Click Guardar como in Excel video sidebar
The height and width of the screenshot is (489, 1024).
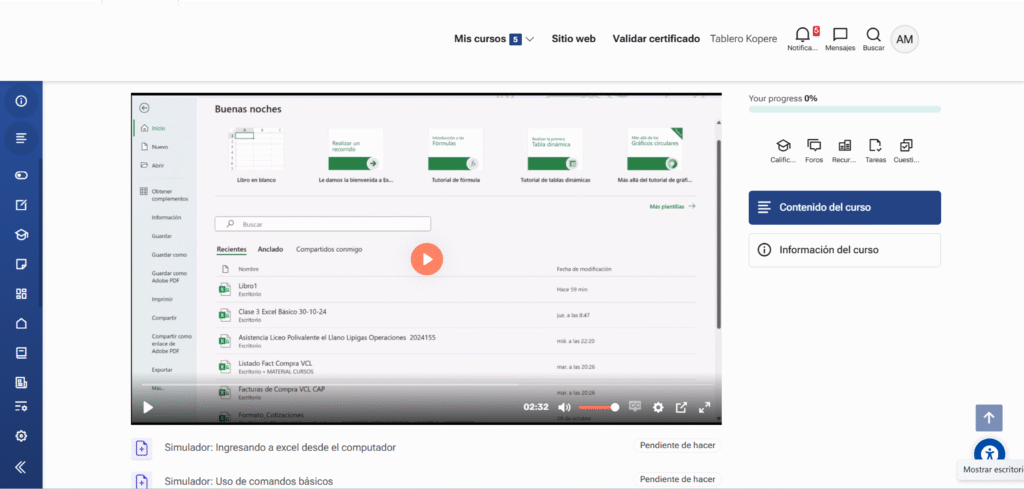point(169,255)
